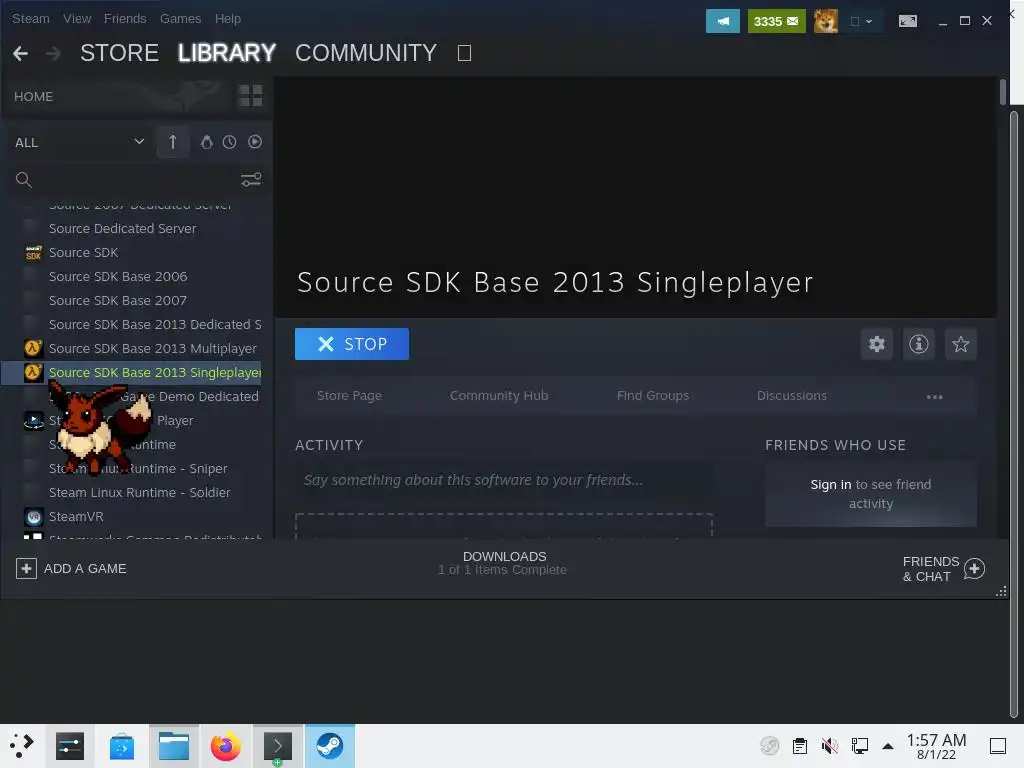This screenshot has height=768, width=1024.
Task: Select Source SDK Base 2007
Action: [118, 301]
